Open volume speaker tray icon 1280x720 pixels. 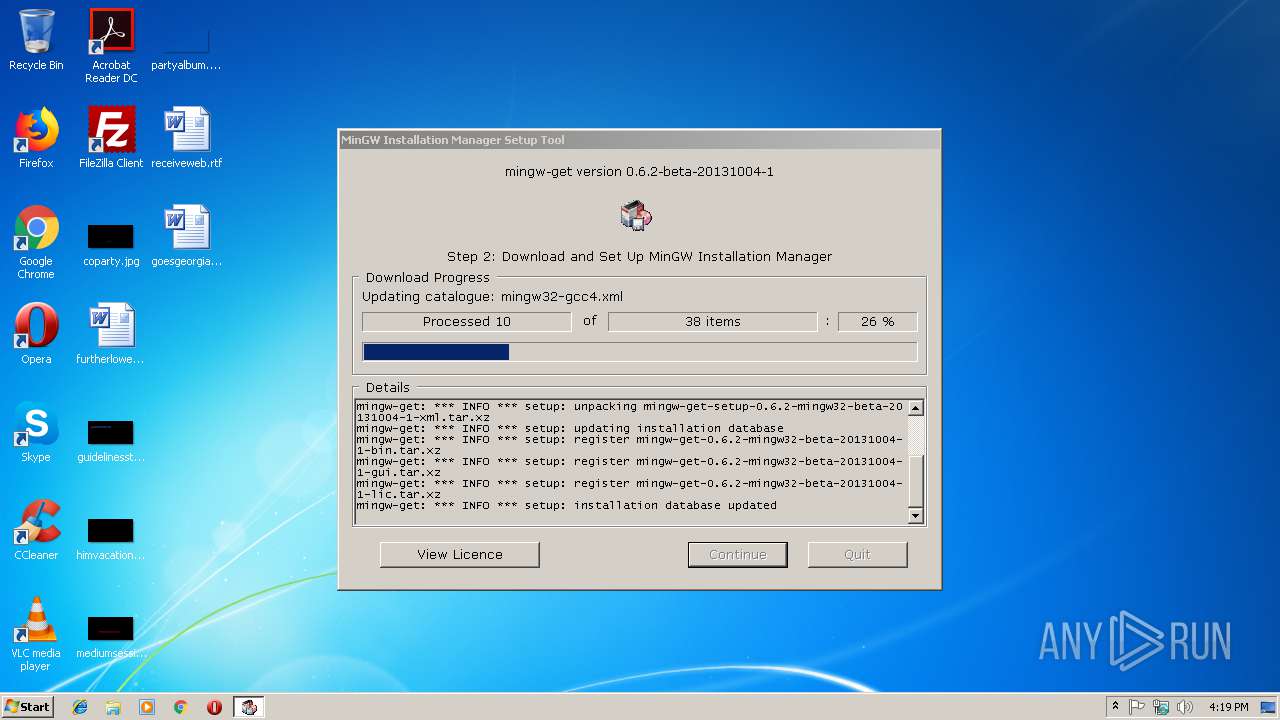pos(1185,707)
